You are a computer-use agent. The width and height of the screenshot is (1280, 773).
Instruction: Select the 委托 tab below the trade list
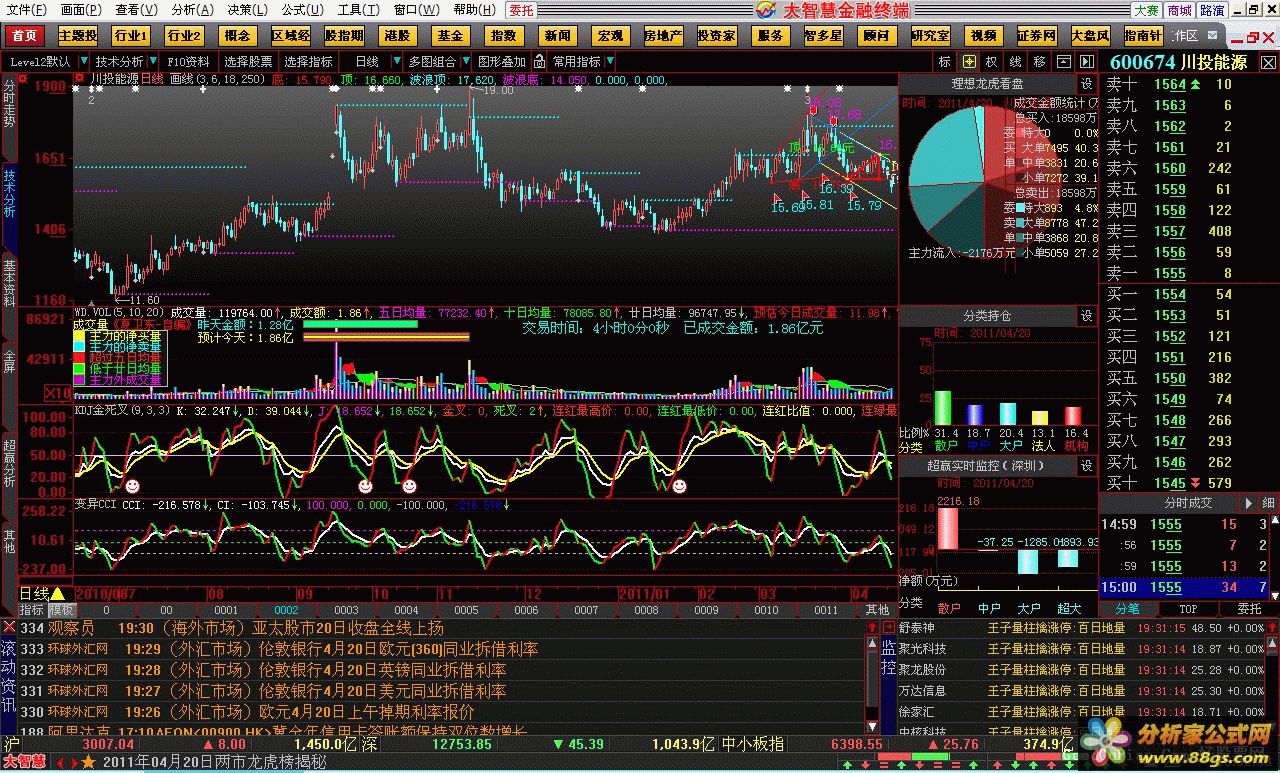1249,608
